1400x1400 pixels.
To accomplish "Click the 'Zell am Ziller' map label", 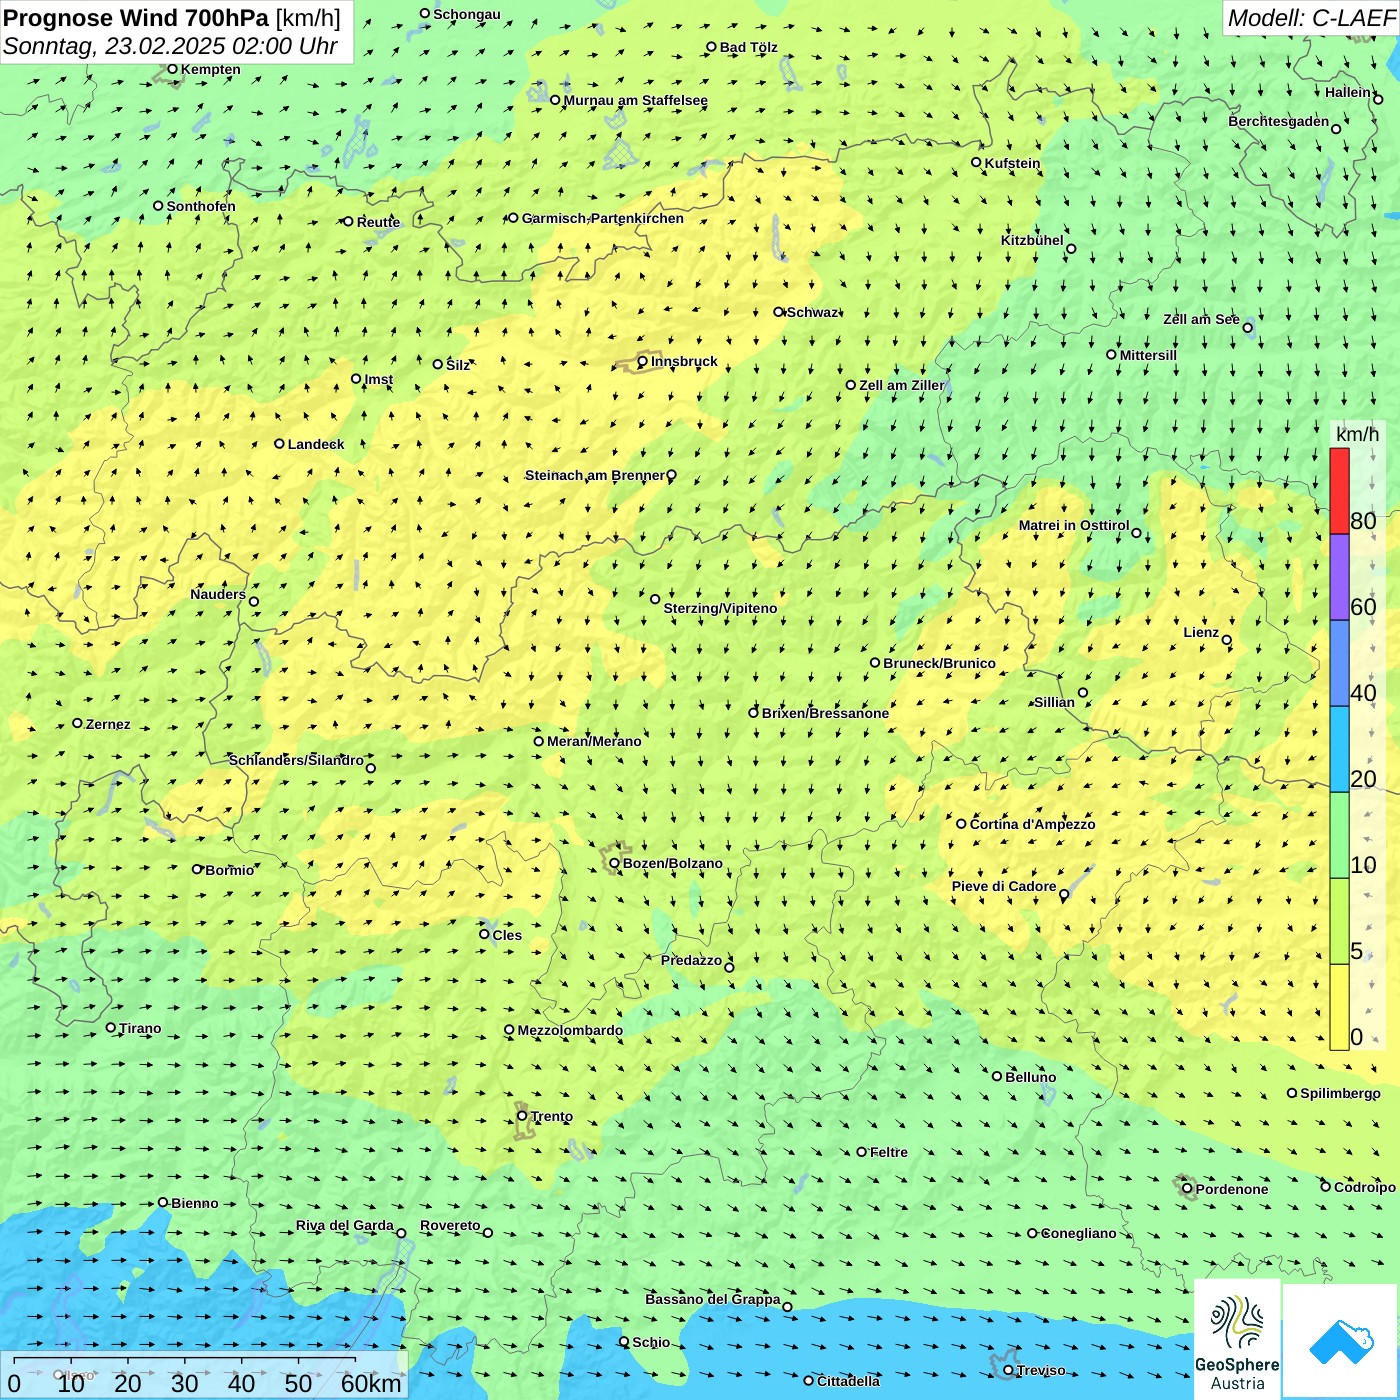I will tap(902, 385).
